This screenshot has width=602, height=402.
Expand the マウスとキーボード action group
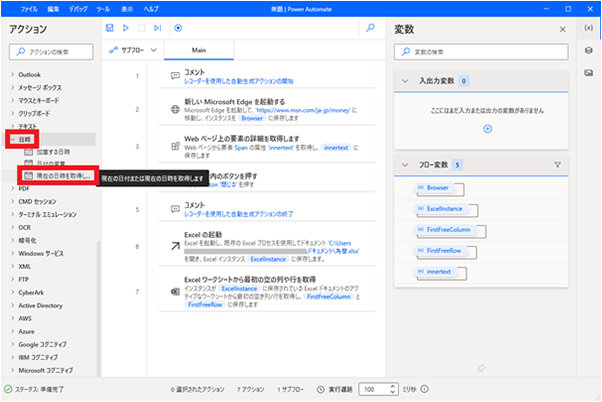click(13, 100)
